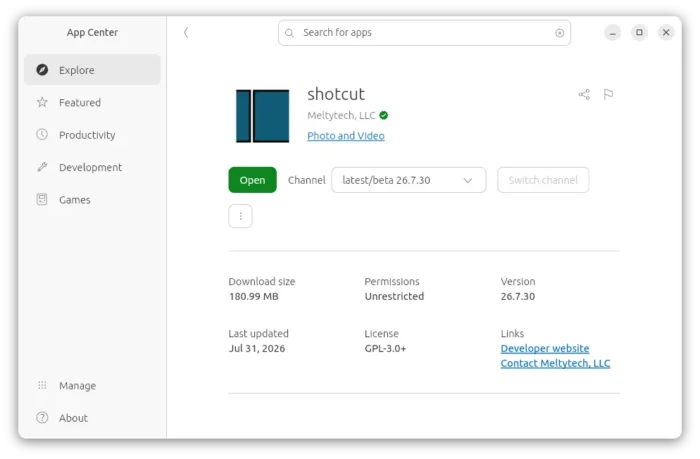Image resolution: width=700 pixels, height=459 pixels.
Task: Click the verified publisher badge
Action: (x=383, y=116)
